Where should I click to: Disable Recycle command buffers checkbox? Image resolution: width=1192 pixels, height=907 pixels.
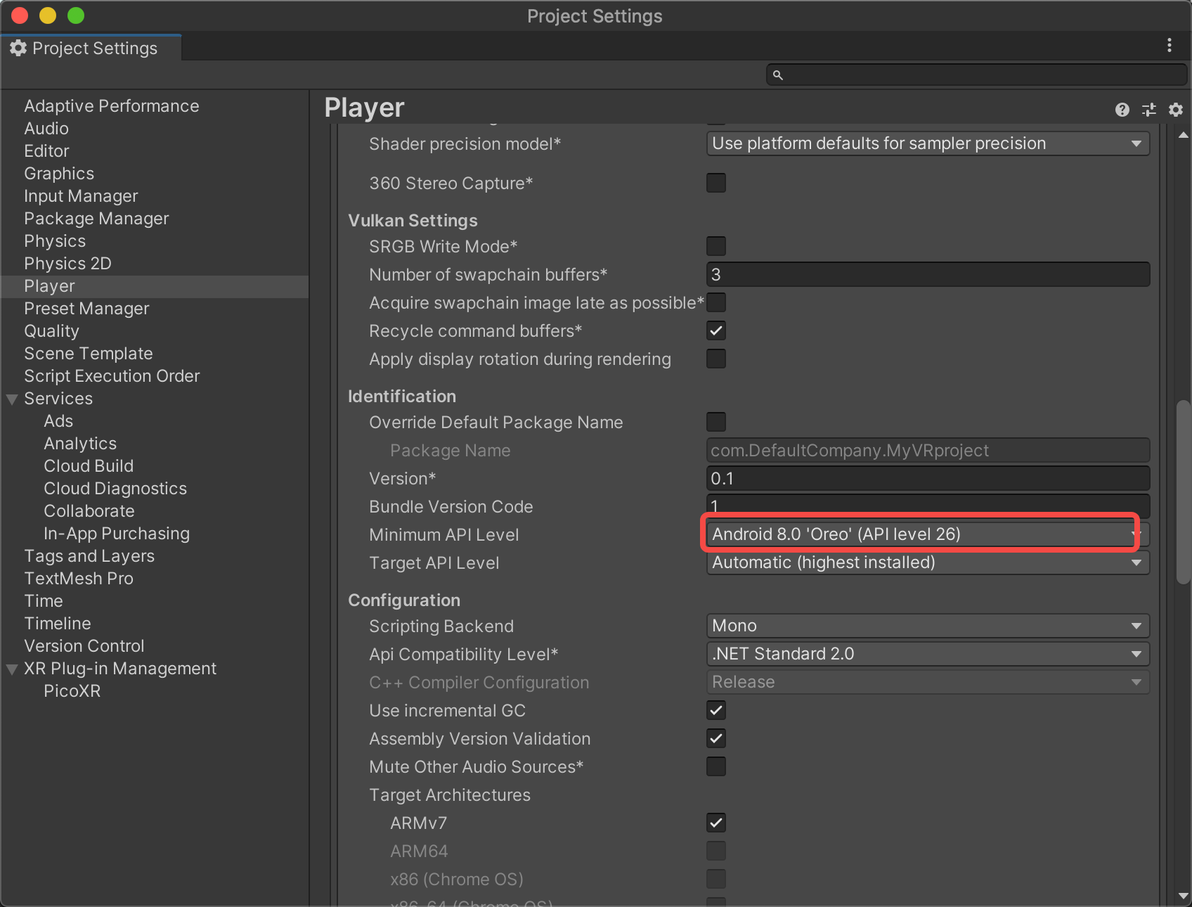pos(716,331)
